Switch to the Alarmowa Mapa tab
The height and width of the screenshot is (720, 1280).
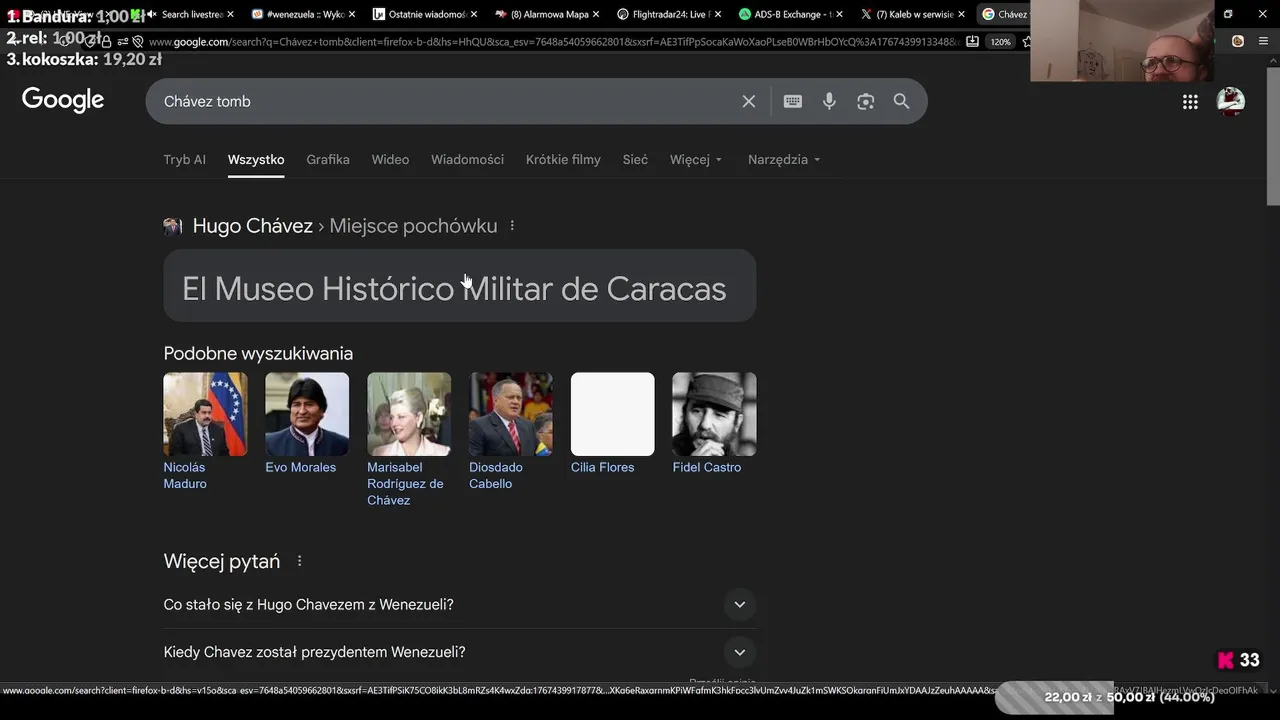(548, 14)
